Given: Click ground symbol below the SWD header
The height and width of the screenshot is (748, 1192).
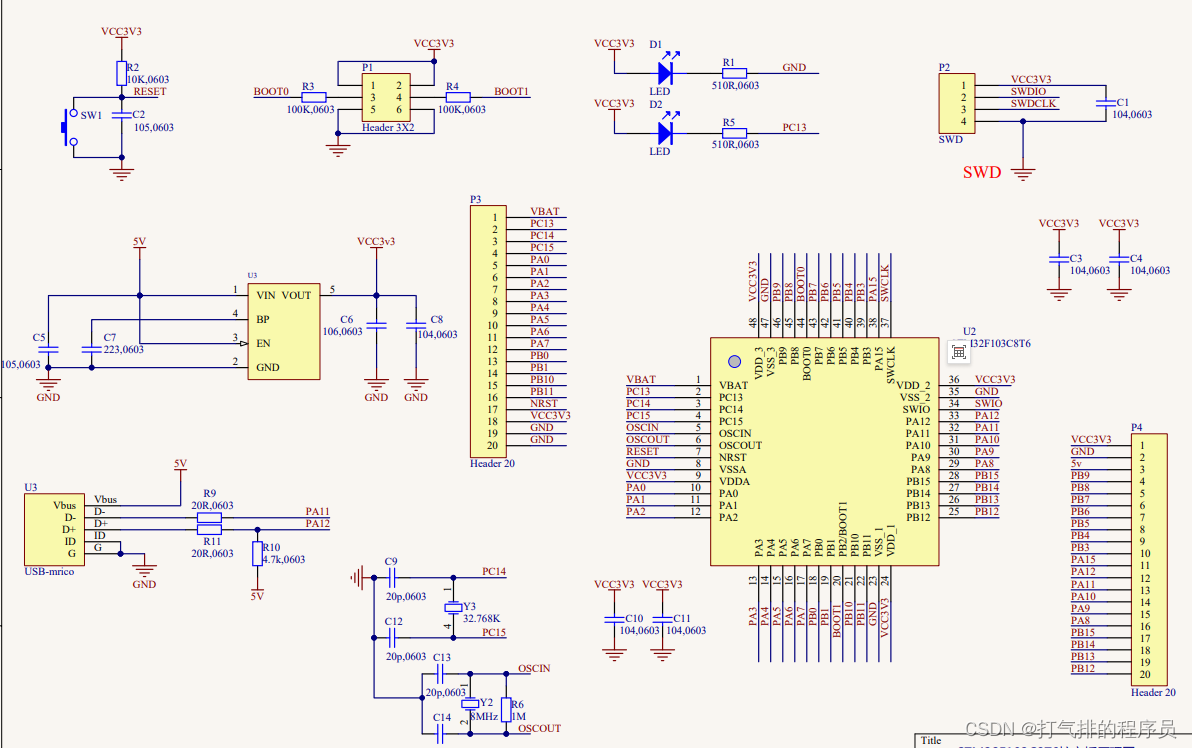Looking at the screenshot, I should (x=1023, y=174).
